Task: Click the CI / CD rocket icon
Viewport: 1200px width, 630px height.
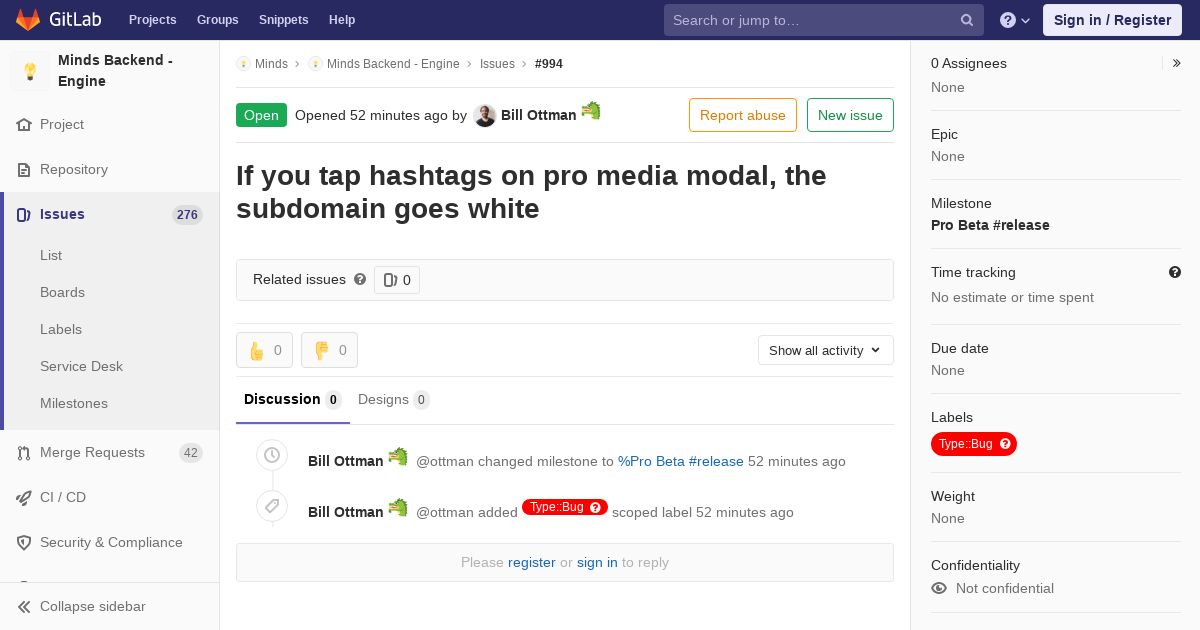Action: (x=24, y=498)
